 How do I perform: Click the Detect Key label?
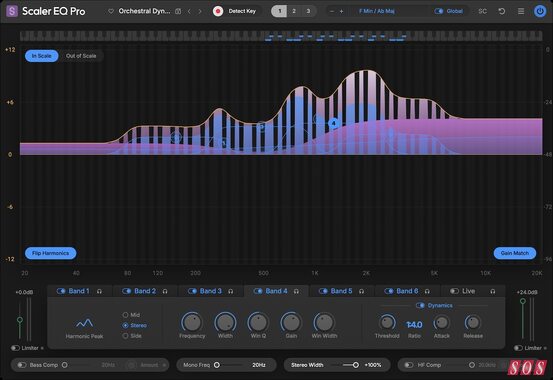(242, 11)
